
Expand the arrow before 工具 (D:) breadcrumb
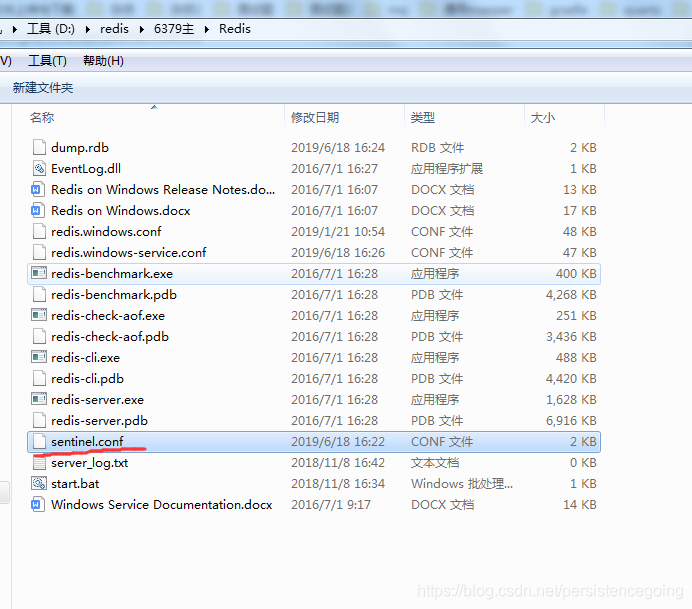[15, 29]
